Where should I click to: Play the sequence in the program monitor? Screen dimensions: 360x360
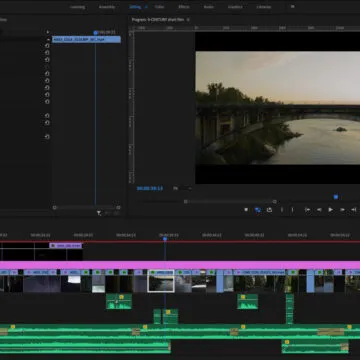point(330,210)
